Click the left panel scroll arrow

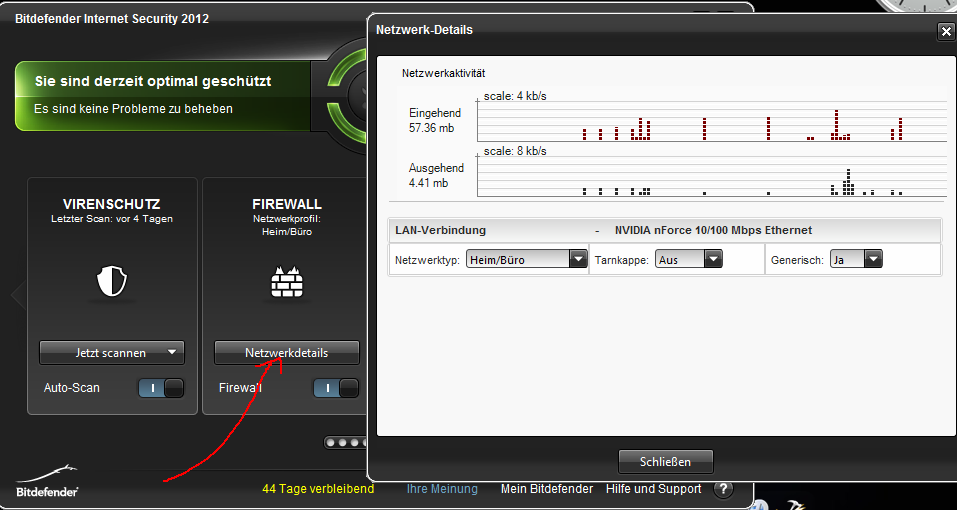click(x=18, y=295)
